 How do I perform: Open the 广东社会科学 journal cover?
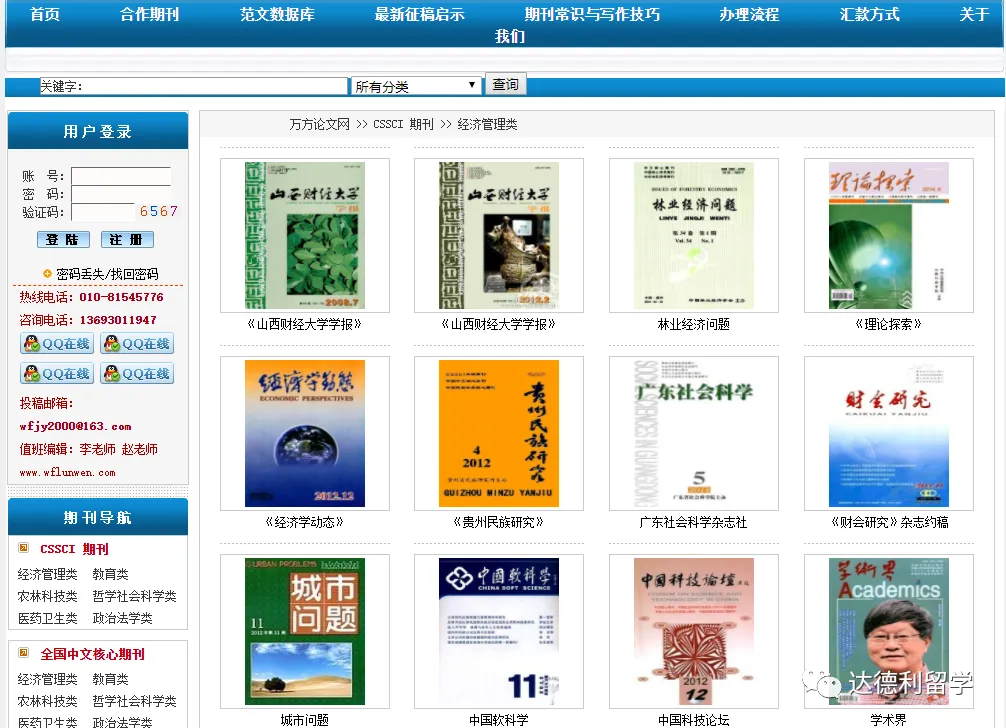click(x=694, y=434)
